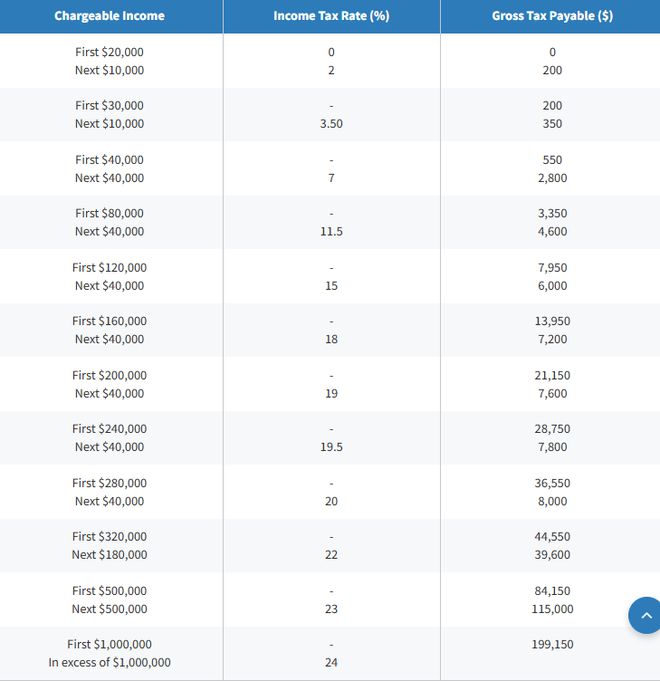Click the 11.5 tax rate value
The width and height of the screenshot is (660, 681).
[x=331, y=232]
